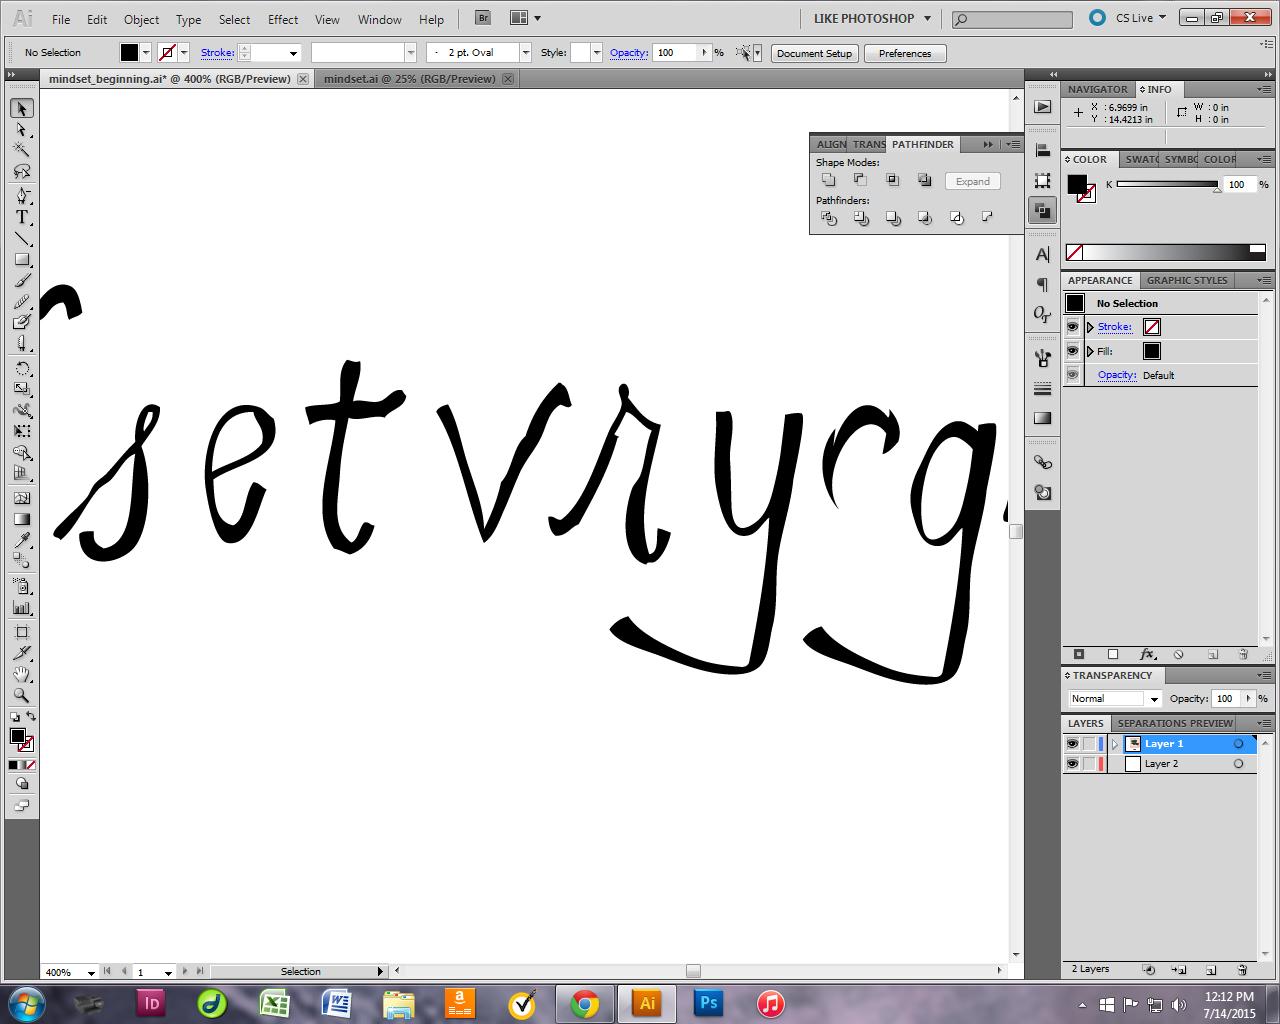
Task: Toggle lock column for Layer 1
Action: point(1089,744)
